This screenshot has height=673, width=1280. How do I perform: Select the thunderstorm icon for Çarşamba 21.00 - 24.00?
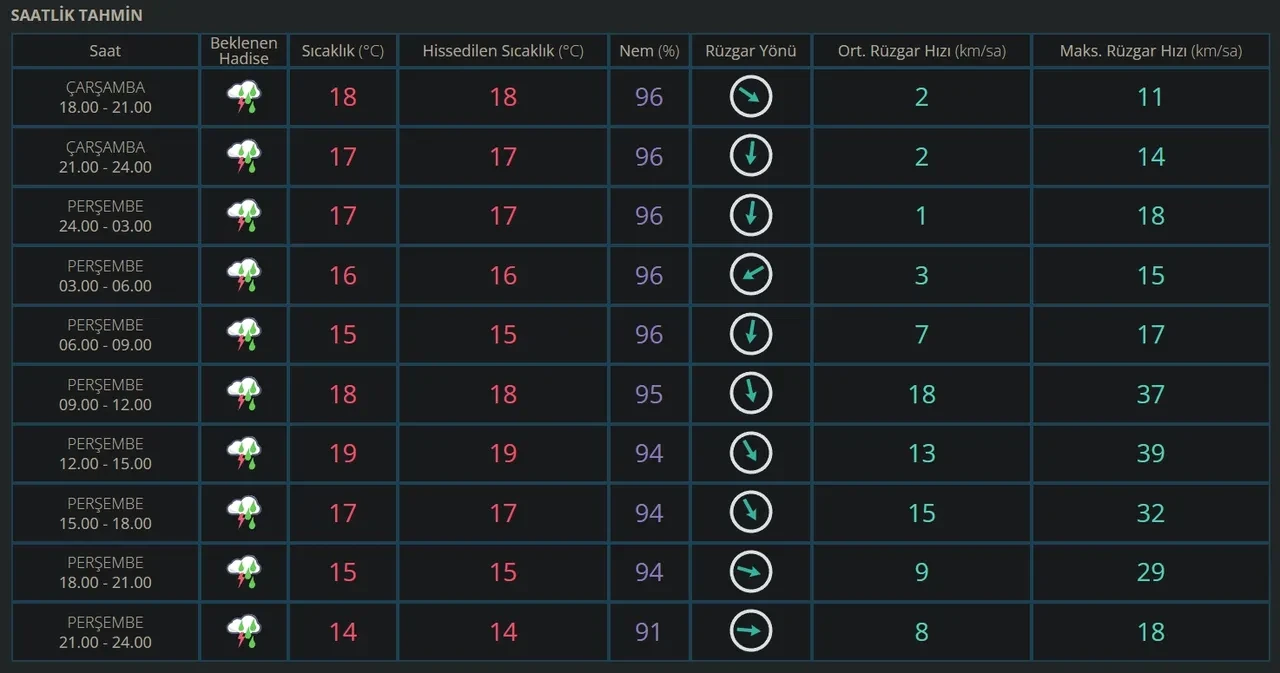pos(244,156)
